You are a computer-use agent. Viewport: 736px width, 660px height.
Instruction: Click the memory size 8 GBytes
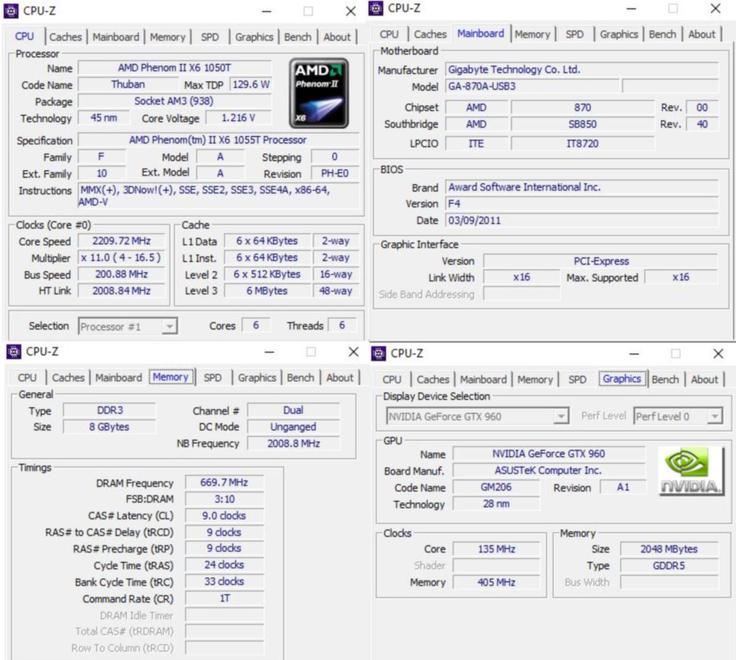point(109,427)
